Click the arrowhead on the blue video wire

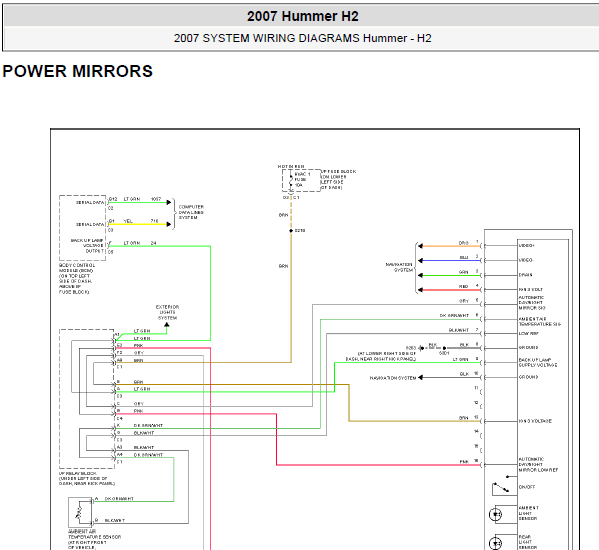[420, 260]
